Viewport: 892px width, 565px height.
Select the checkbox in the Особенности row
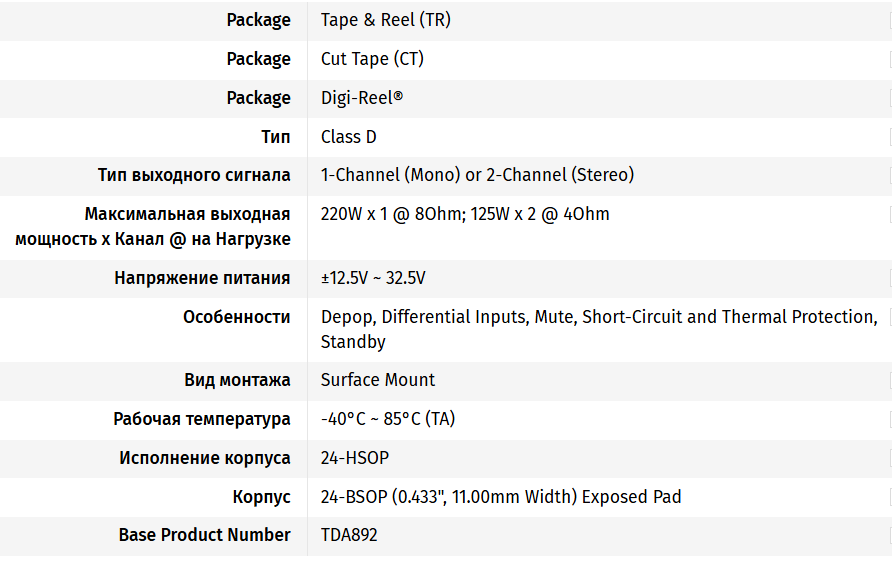(x=889, y=317)
